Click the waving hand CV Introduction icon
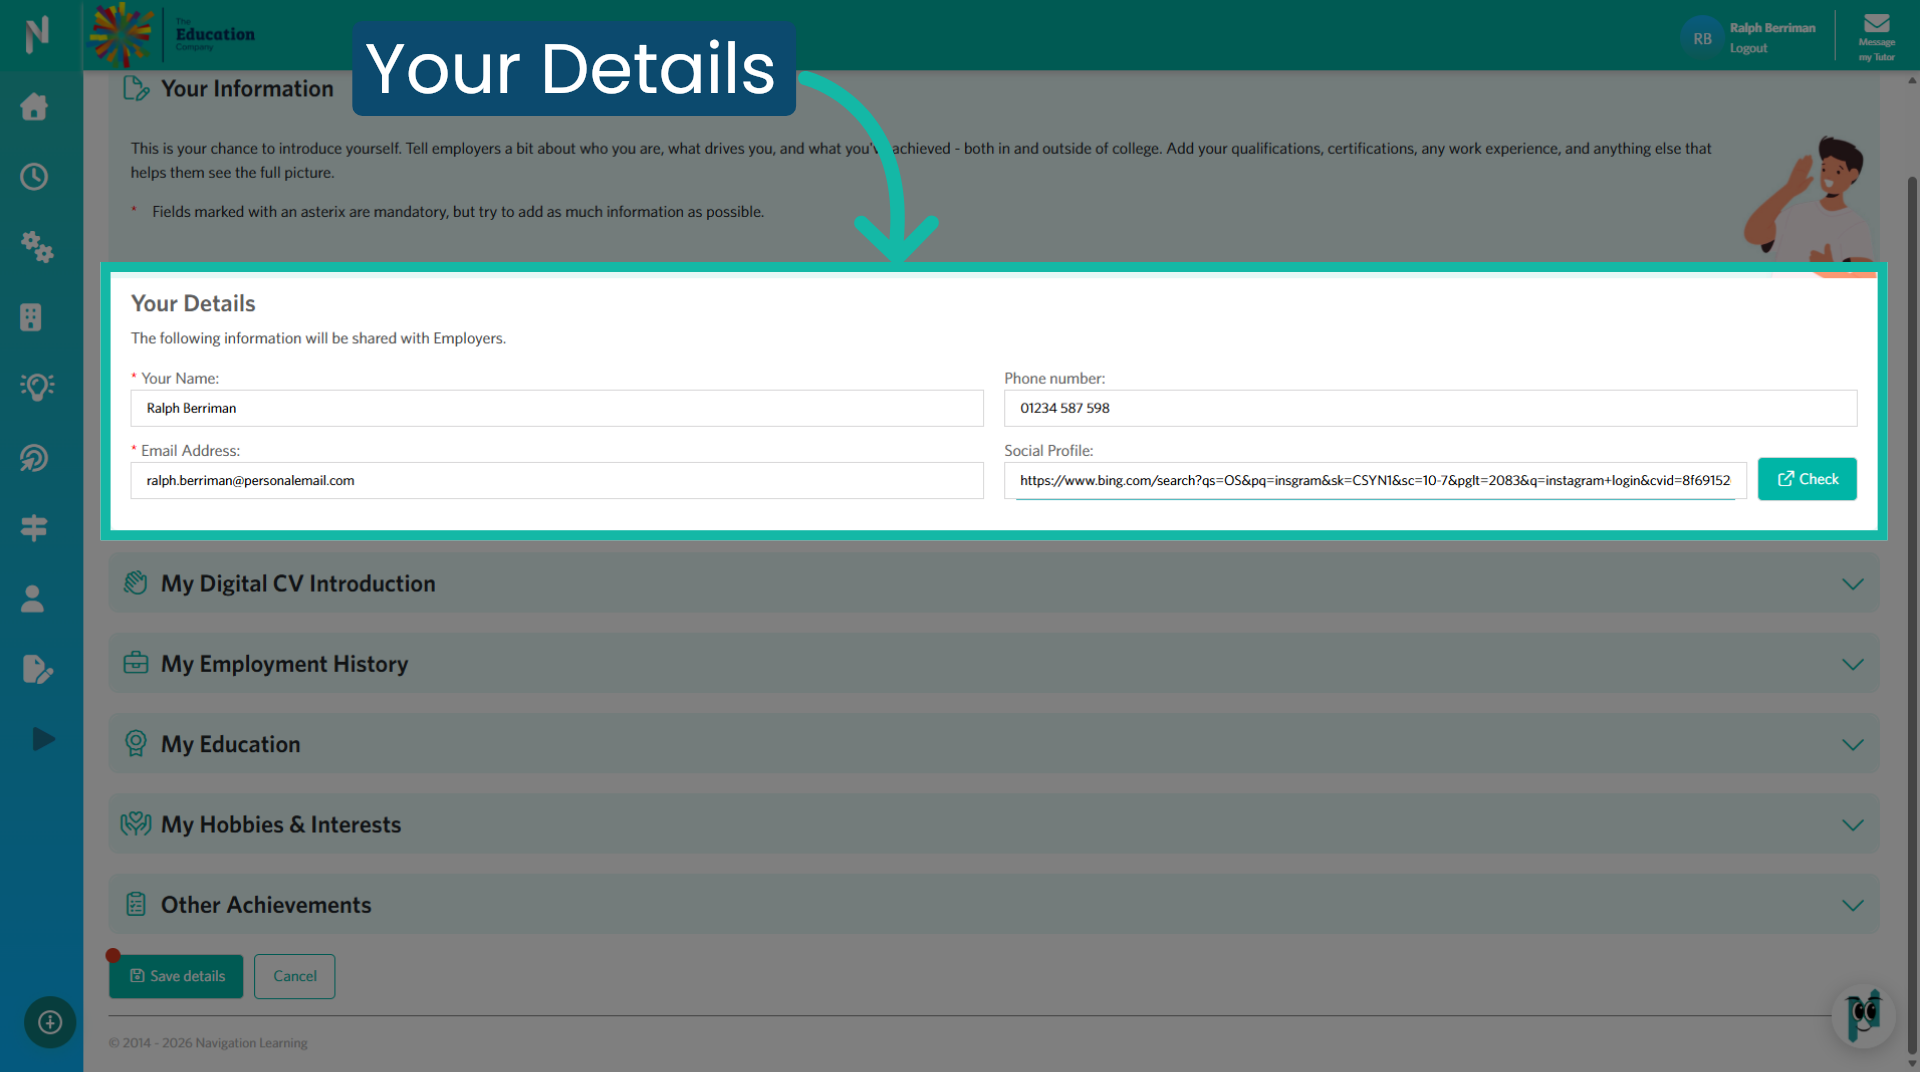This screenshot has width=1920, height=1072. (135, 582)
